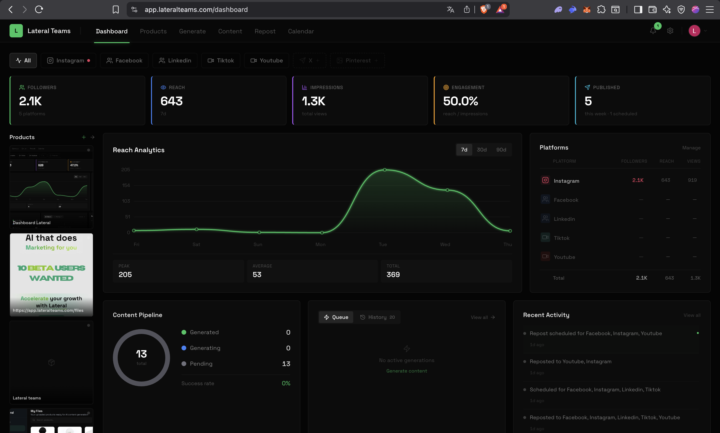
Task: Click the Lateral Teams logo icon
Action: tap(16, 31)
